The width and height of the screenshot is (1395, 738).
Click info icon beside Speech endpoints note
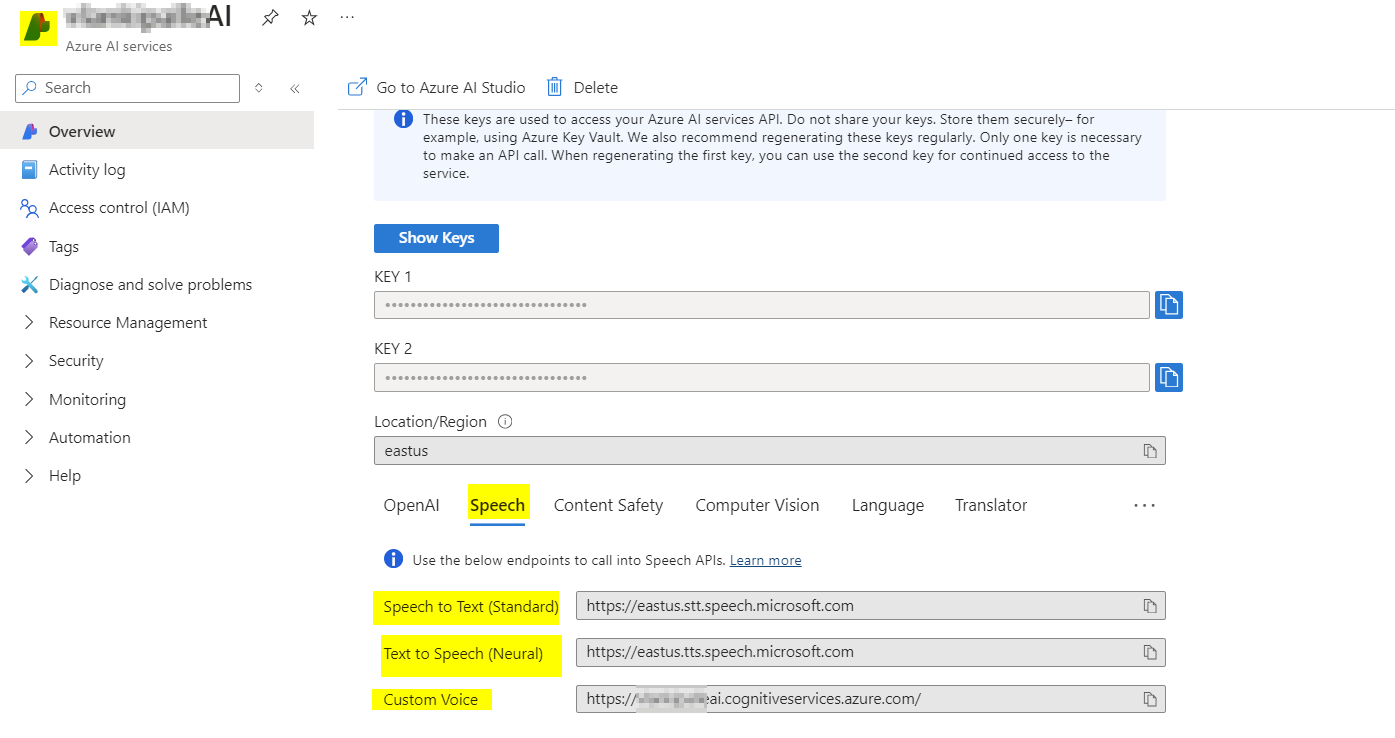[394, 559]
